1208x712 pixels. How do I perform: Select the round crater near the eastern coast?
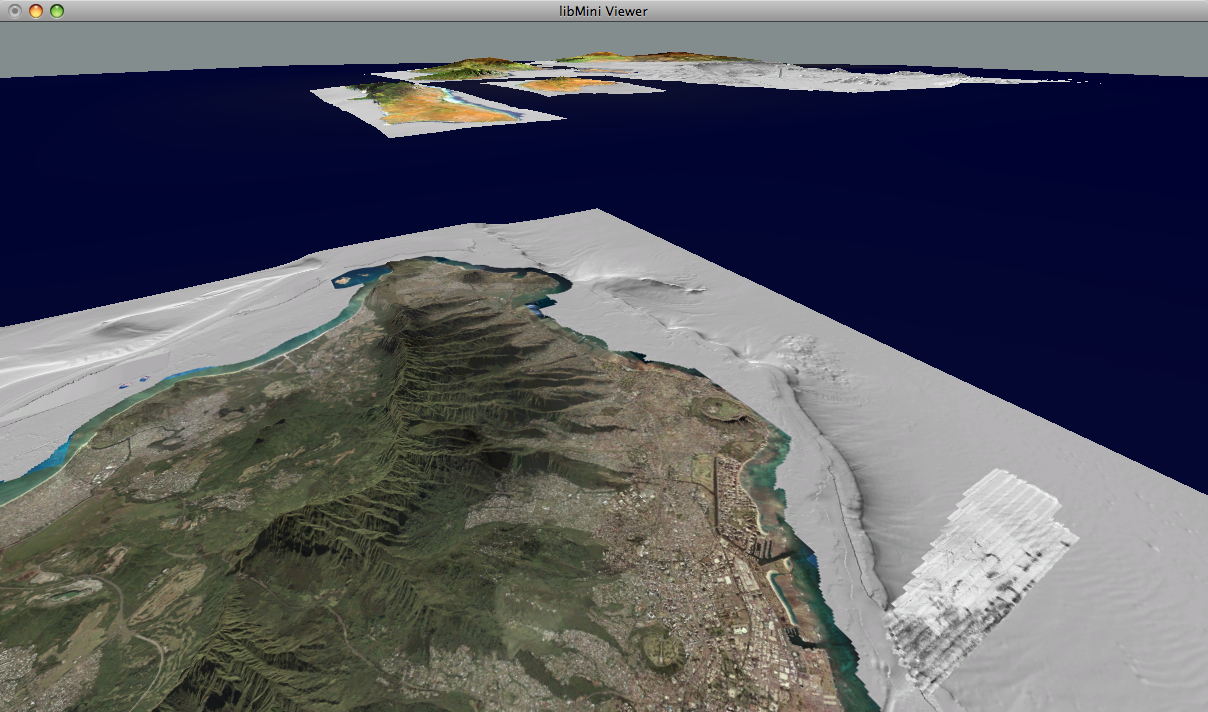pos(718,407)
